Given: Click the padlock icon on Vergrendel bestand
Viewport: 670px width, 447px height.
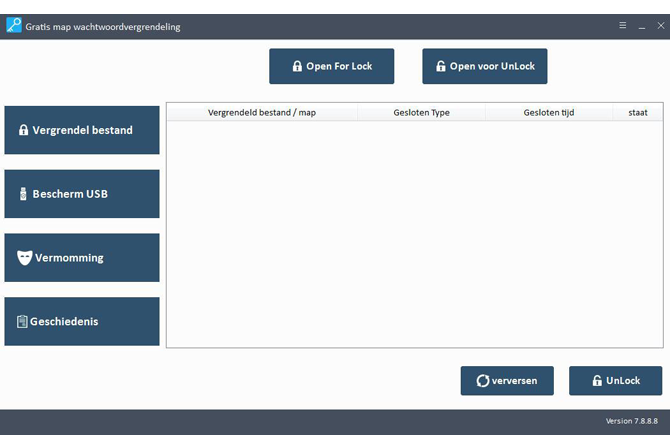Looking at the screenshot, I should [24, 130].
